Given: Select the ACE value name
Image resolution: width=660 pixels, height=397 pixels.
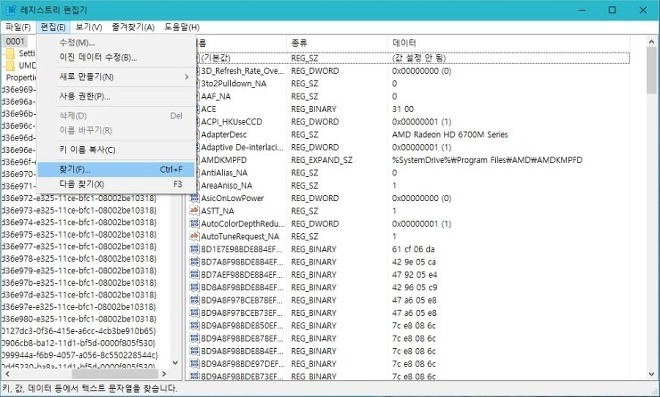Looking at the screenshot, I should click(208, 109).
